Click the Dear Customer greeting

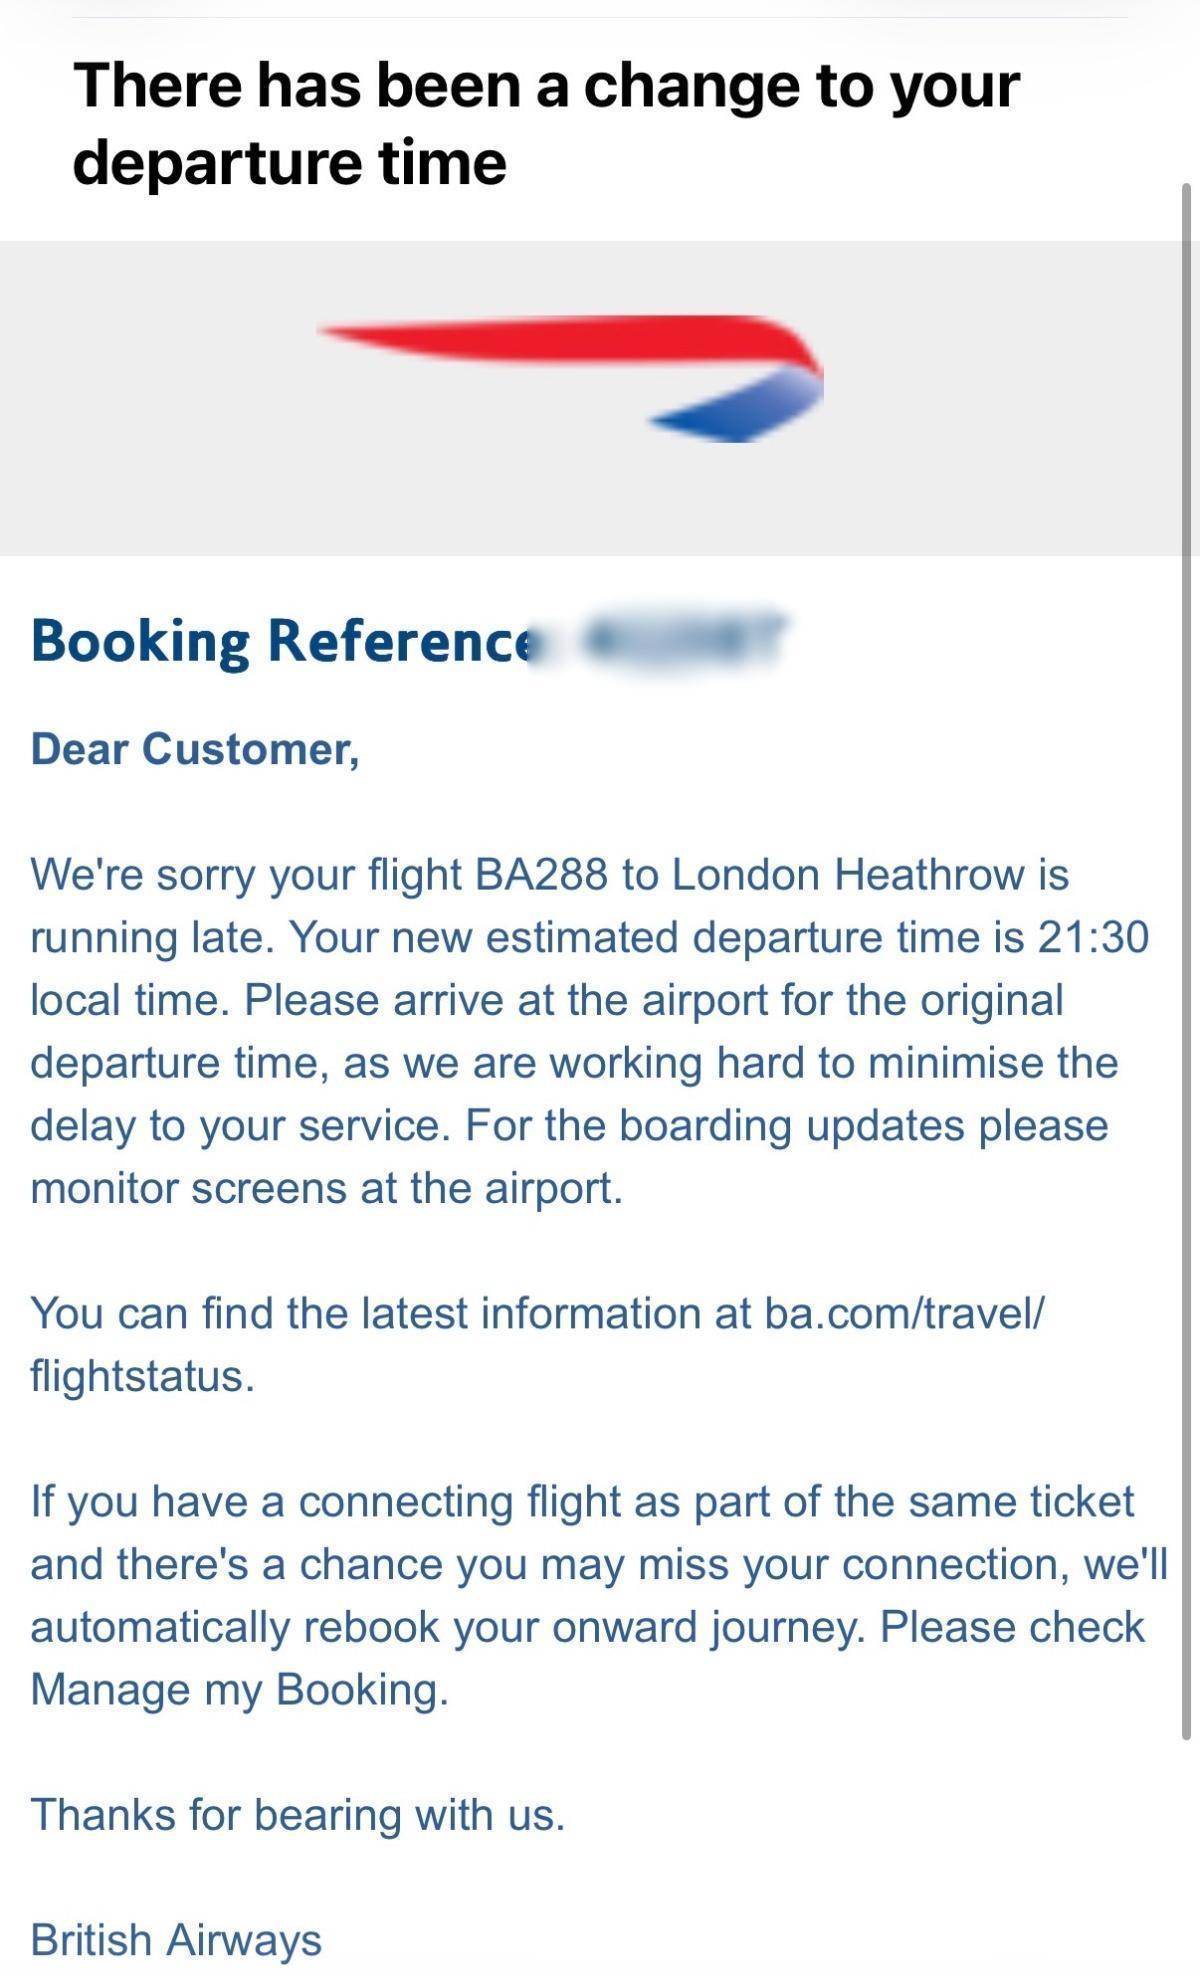tap(195, 749)
